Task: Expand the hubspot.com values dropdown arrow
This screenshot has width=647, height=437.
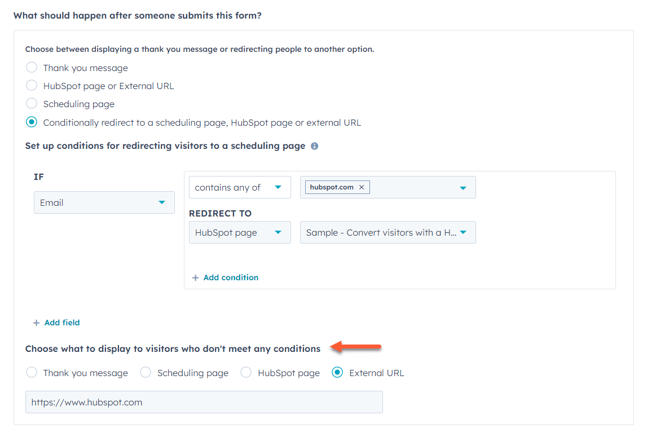Action: coord(463,188)
